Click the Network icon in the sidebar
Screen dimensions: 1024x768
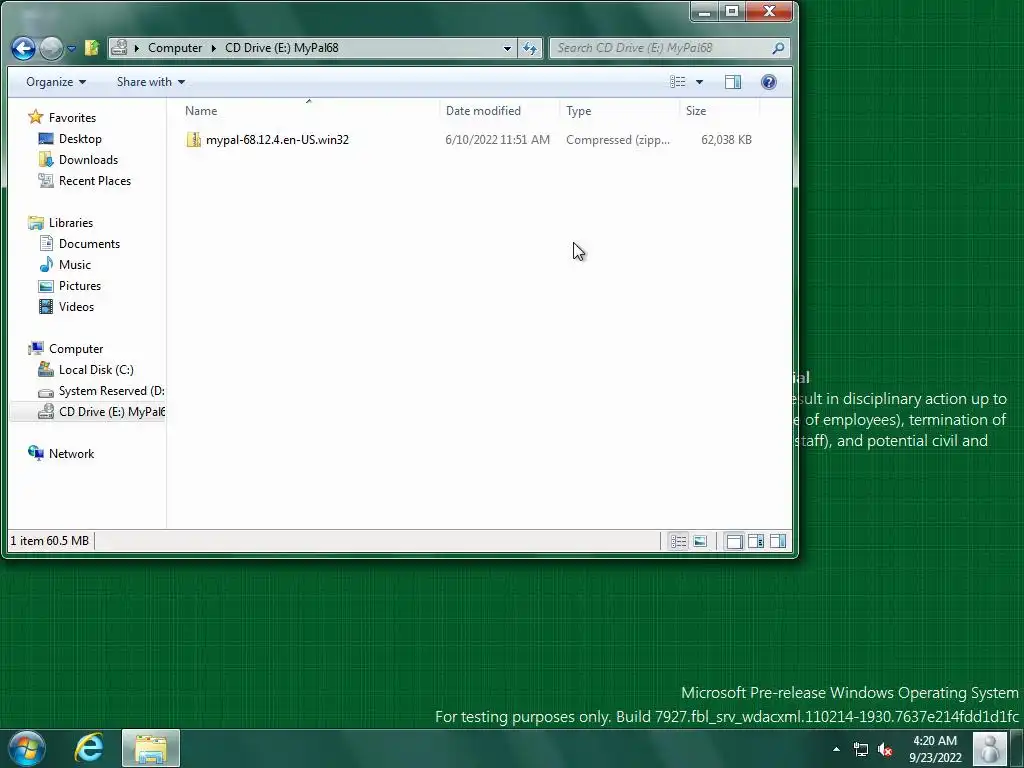coord(35,453)
